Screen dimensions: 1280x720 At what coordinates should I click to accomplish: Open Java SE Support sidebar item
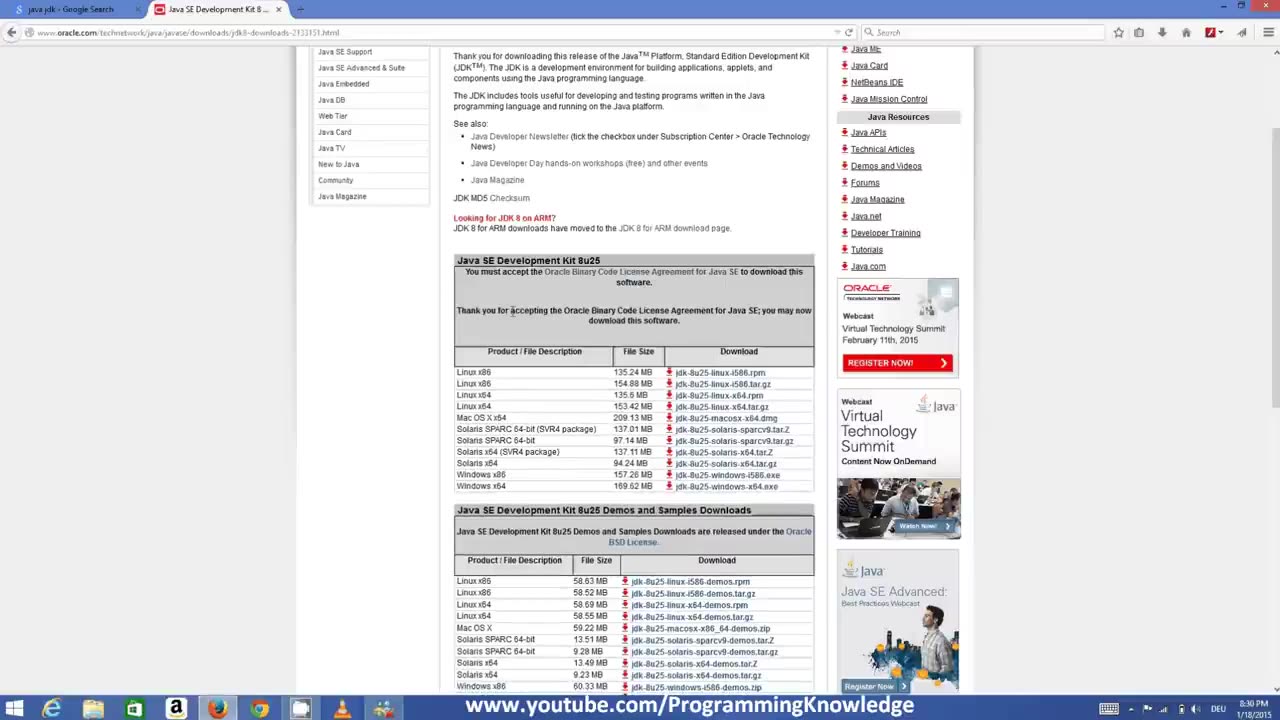[345, 52]
